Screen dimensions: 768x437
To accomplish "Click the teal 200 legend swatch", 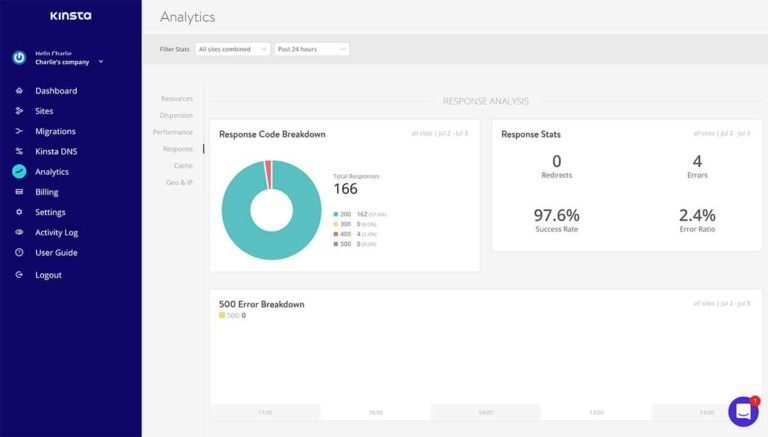I will [336, 214].
